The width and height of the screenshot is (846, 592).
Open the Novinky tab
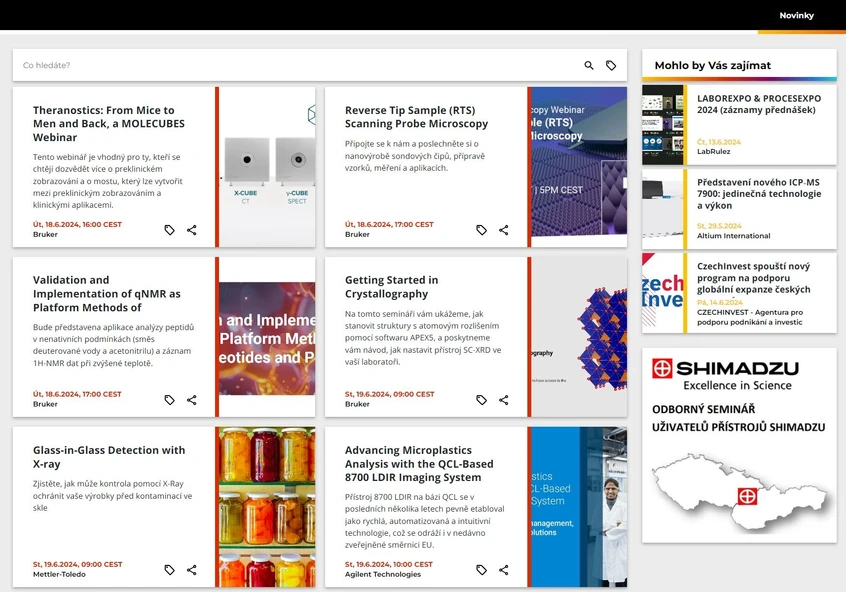click(x=796, y=15)
